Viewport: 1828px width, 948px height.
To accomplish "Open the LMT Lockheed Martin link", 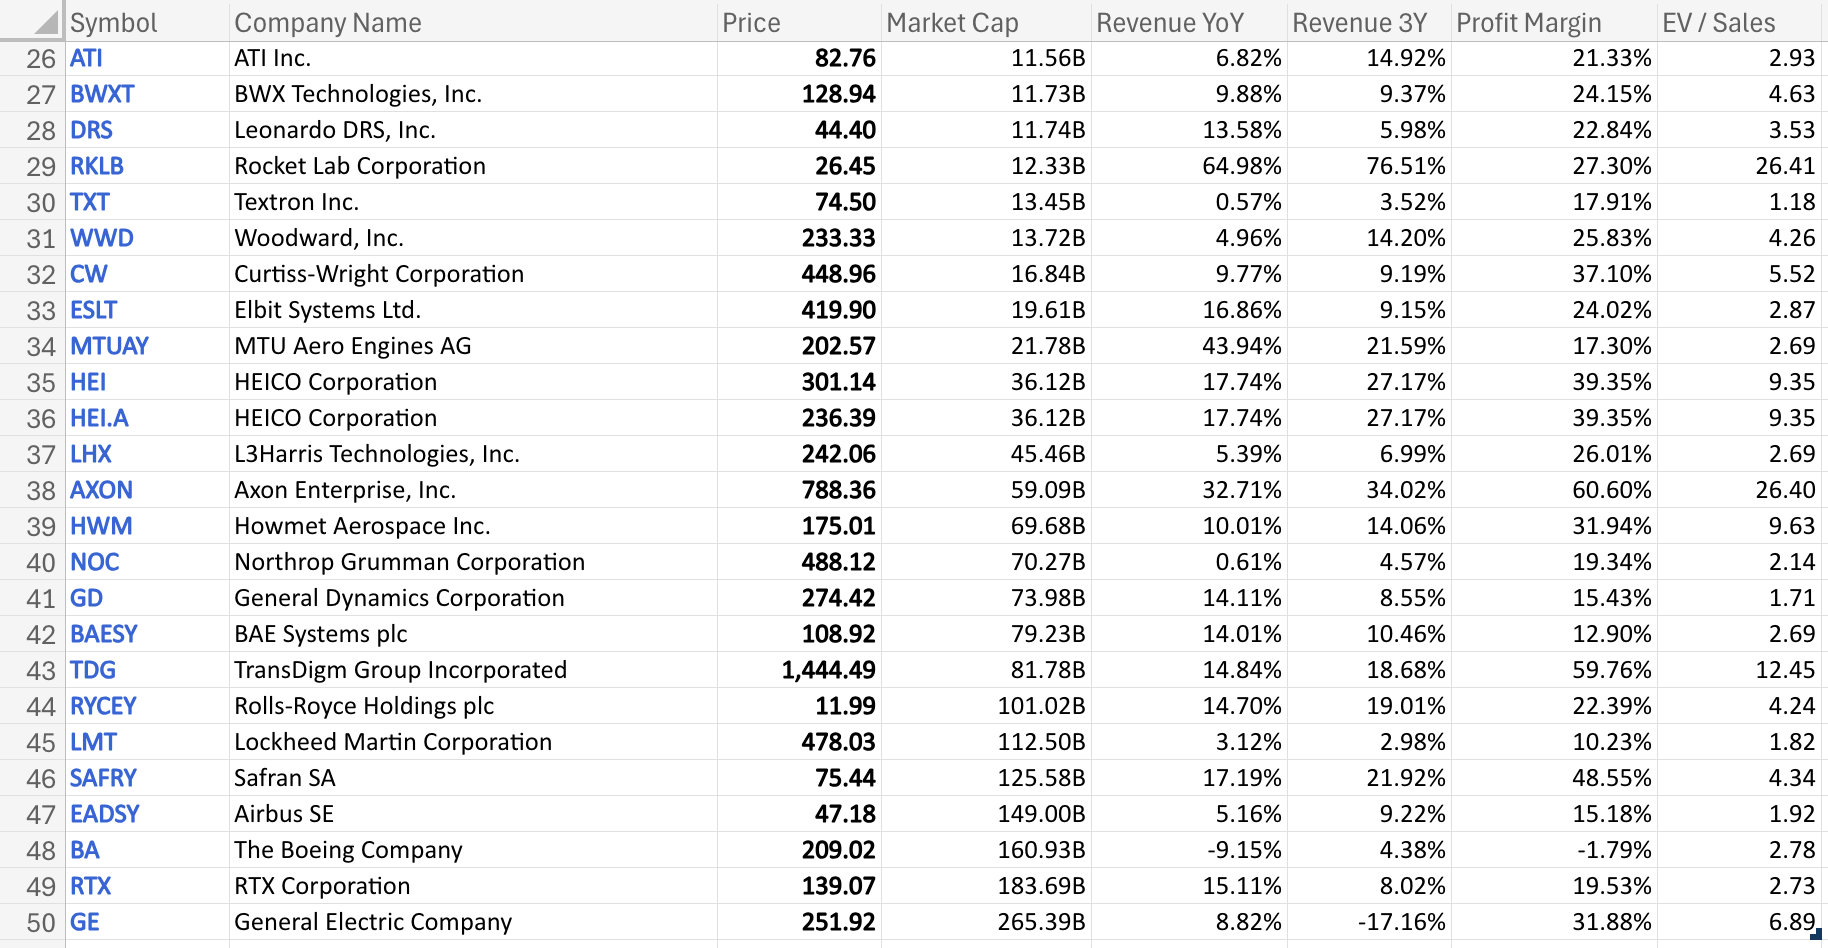I will [92, 742].
